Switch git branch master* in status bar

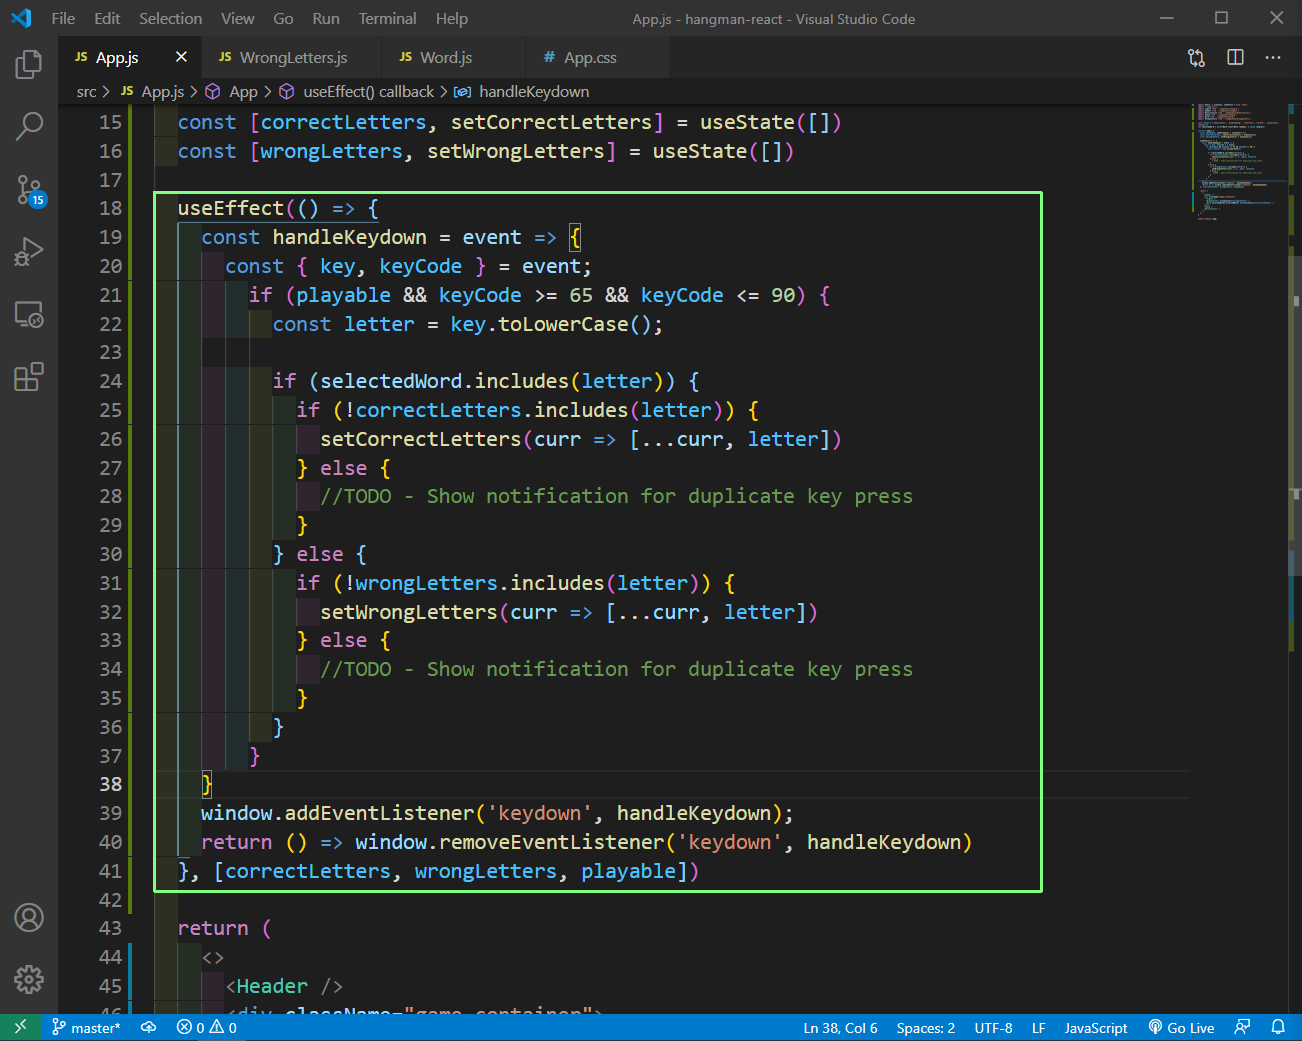pyautogui.click(x=86, y=1027)
